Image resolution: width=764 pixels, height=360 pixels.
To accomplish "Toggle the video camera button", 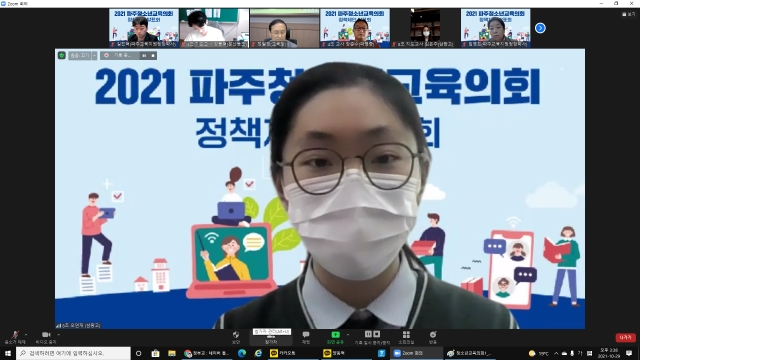I will (x=46, y=337).
